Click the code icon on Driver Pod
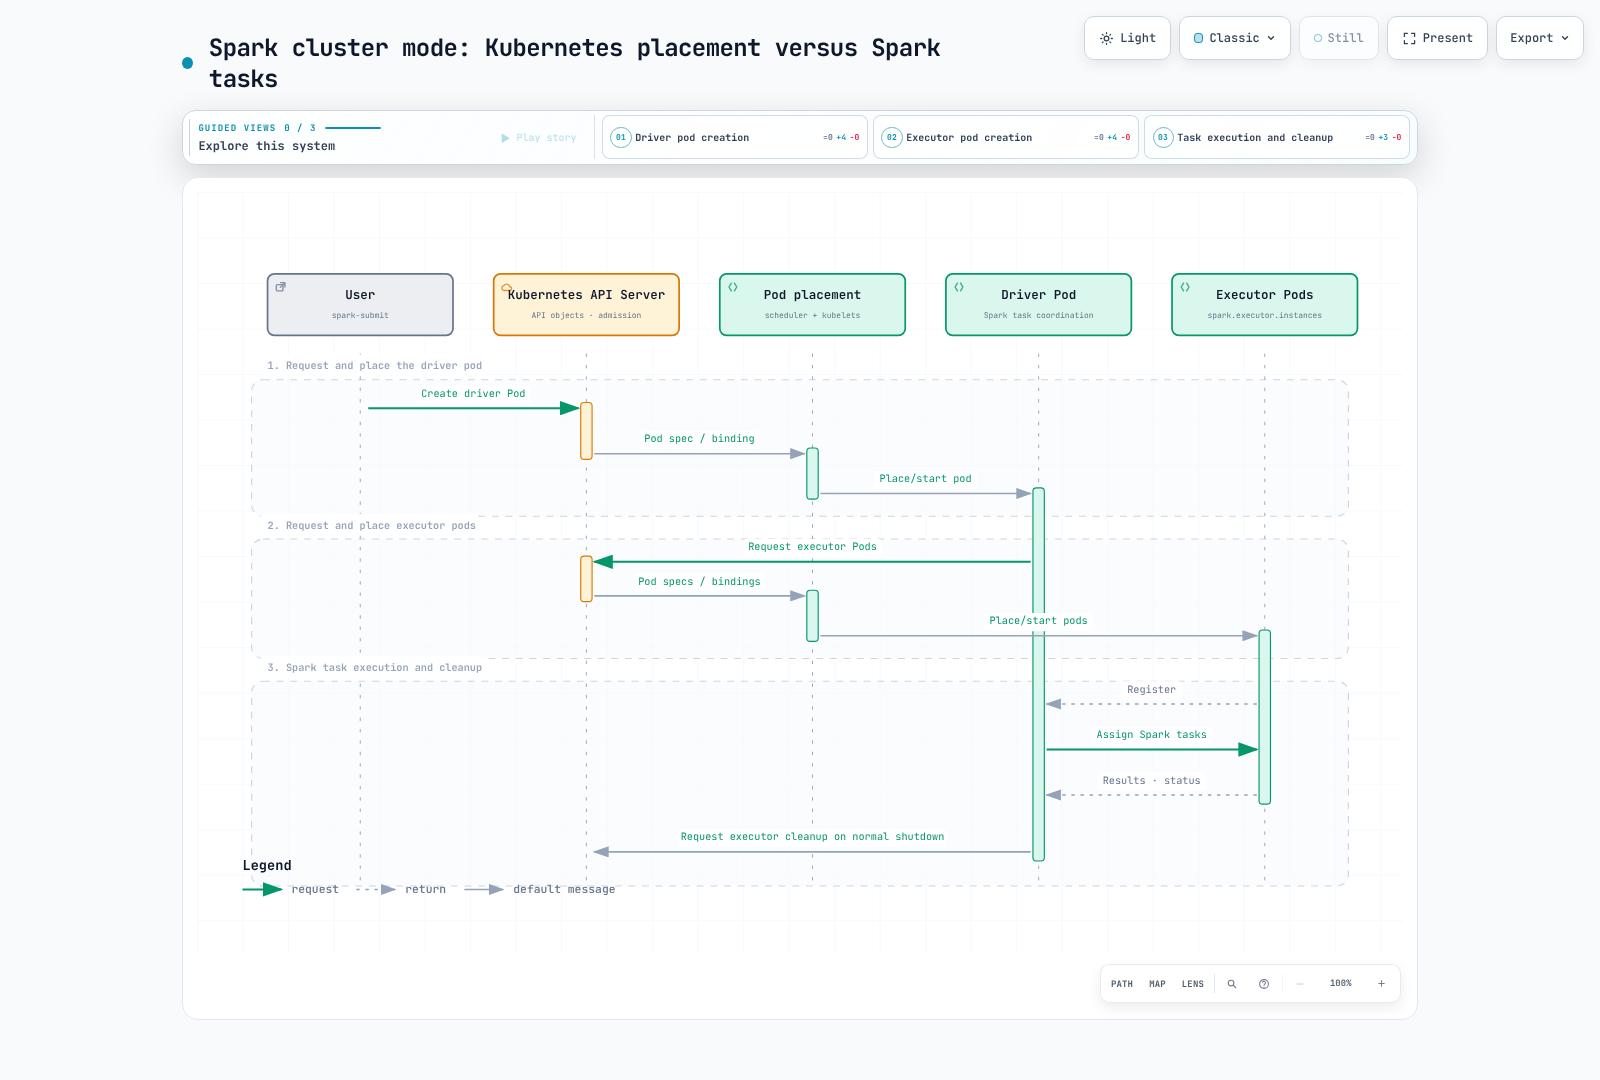This screenshot has height=1080, width=1600. [959, 287]
